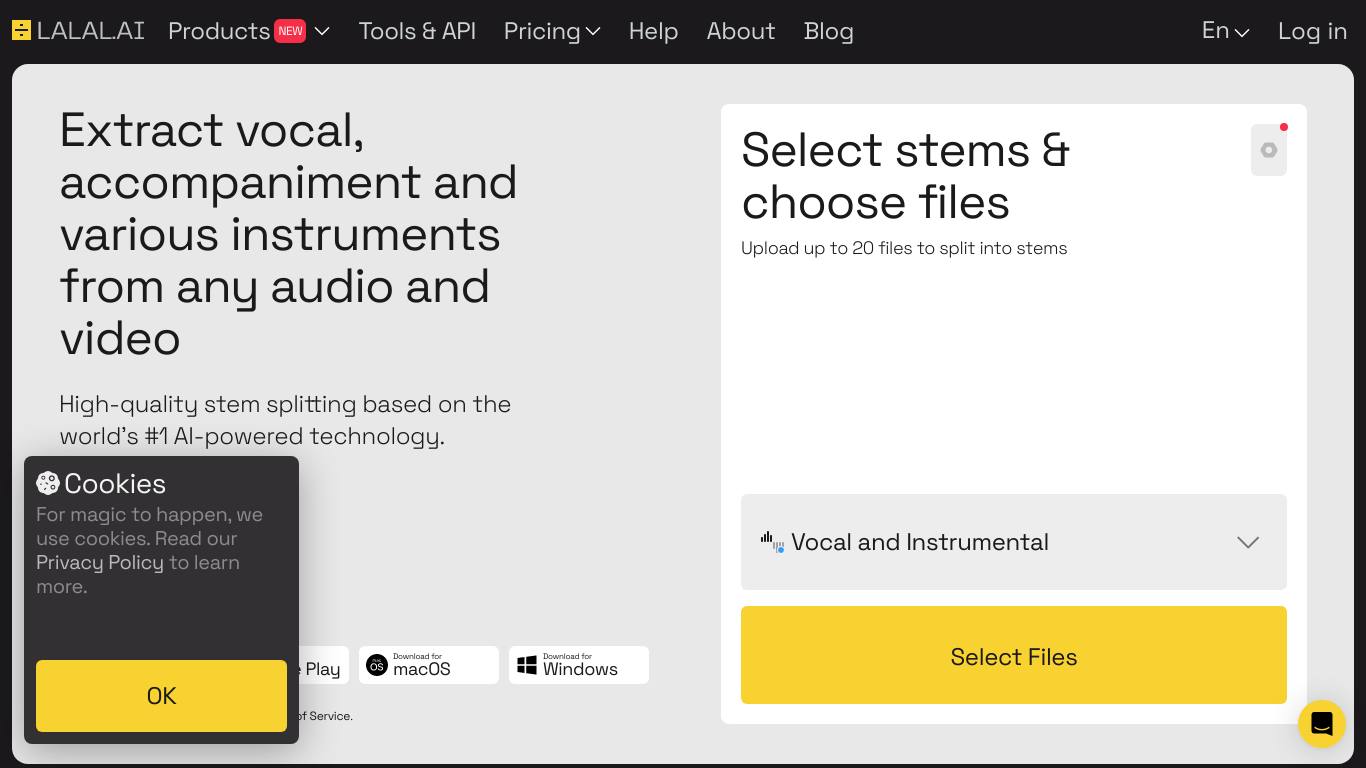Click the stem waveform icon beside Vocal and Instrumental
Image resolution: width=1366 pixels, height=768 pixels.
pos(772,542)
